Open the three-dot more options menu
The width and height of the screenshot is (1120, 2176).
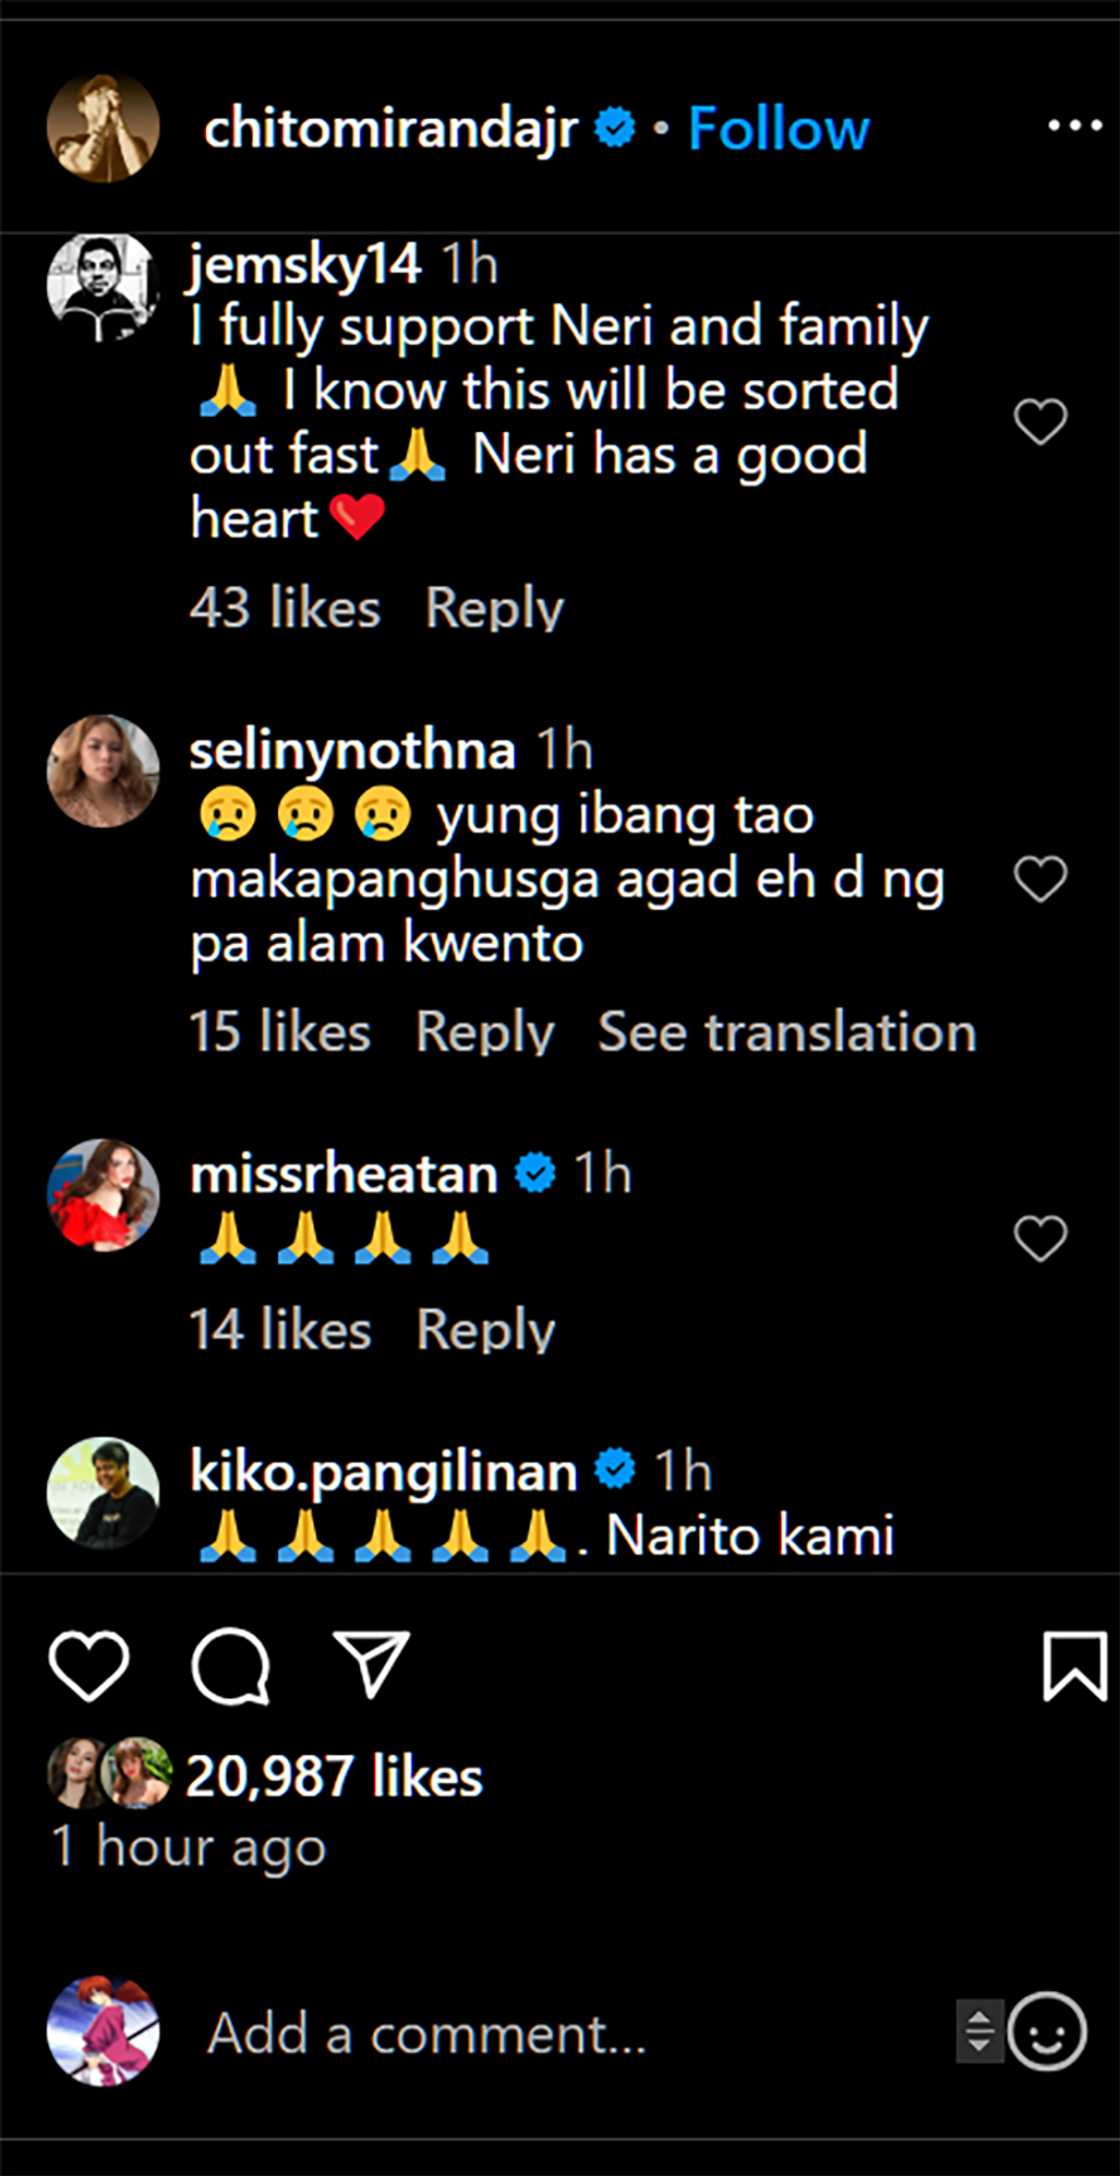coord(1074,126)
